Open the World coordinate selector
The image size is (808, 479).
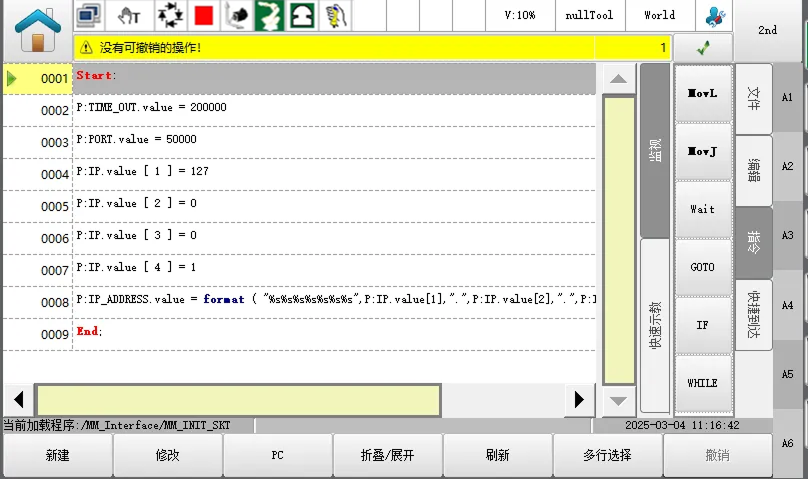coord(660,15)
